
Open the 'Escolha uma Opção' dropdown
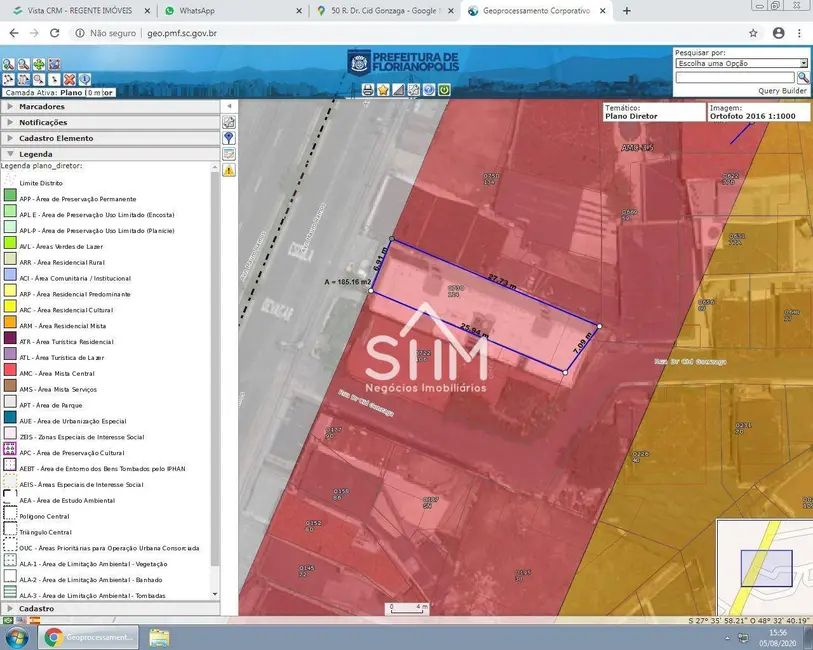741,63
